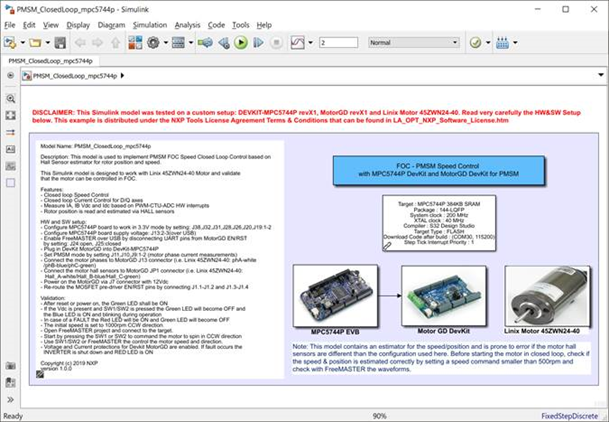Open the Tools menu
The image size is (609, 422).
pyautogui.click(x=240, y=25)
